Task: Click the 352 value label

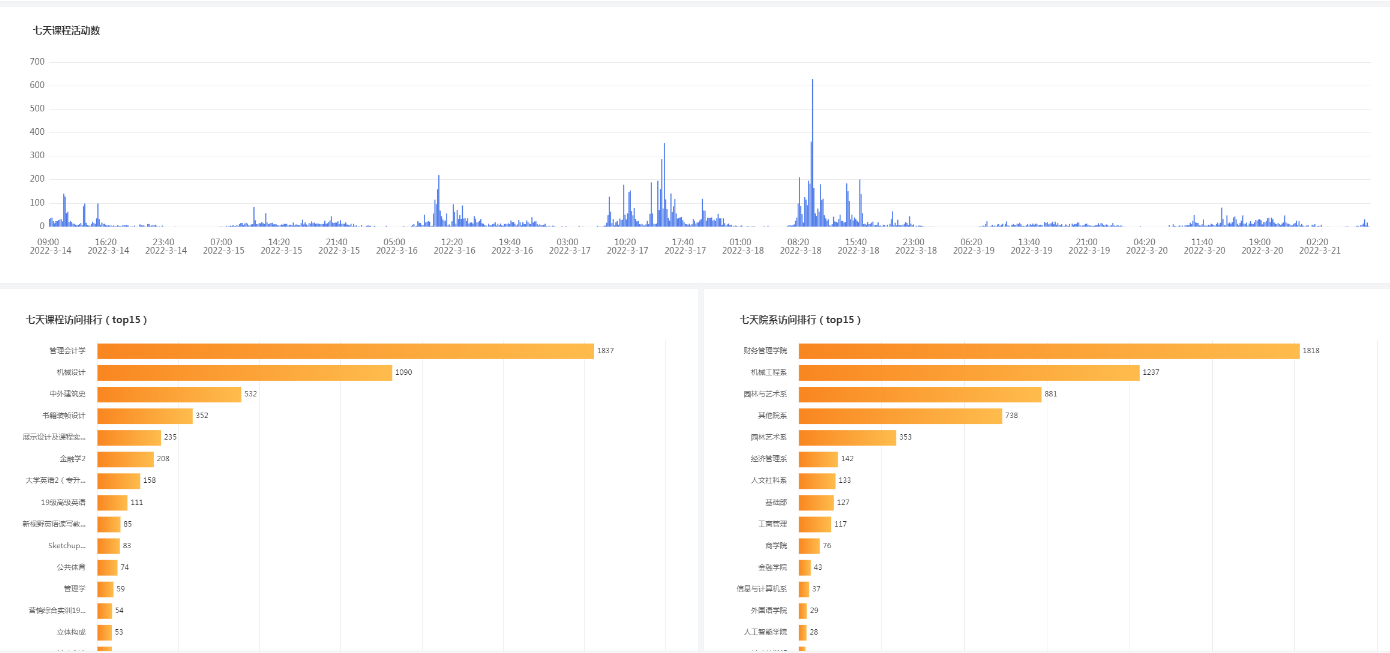Action: click(x=202, y=416)
